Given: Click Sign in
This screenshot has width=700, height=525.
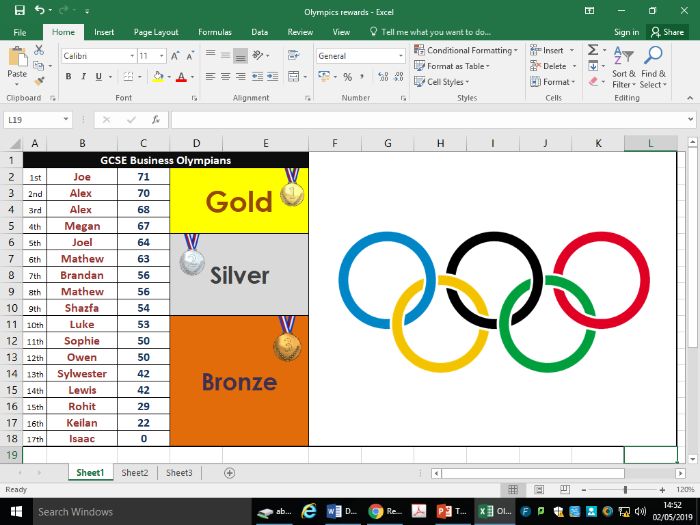Looking at the screenshot, I should pyautogui.click(x=626, y=32).
